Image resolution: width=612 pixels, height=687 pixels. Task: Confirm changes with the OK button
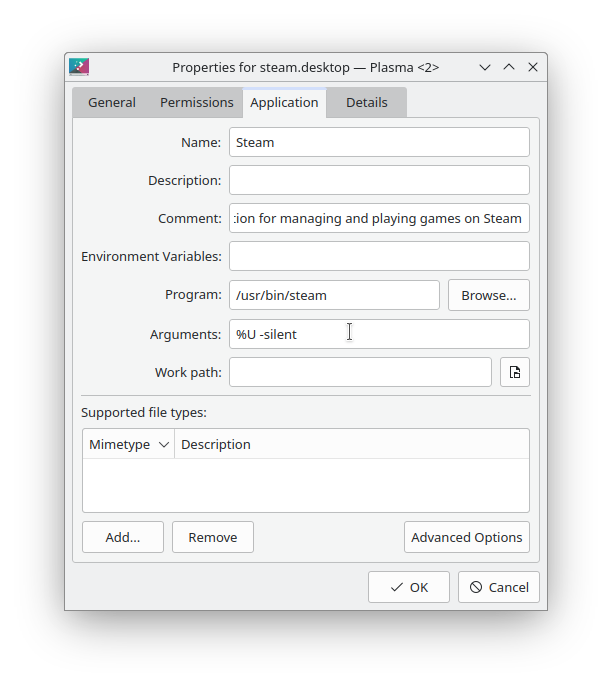(x=408, y=587)
